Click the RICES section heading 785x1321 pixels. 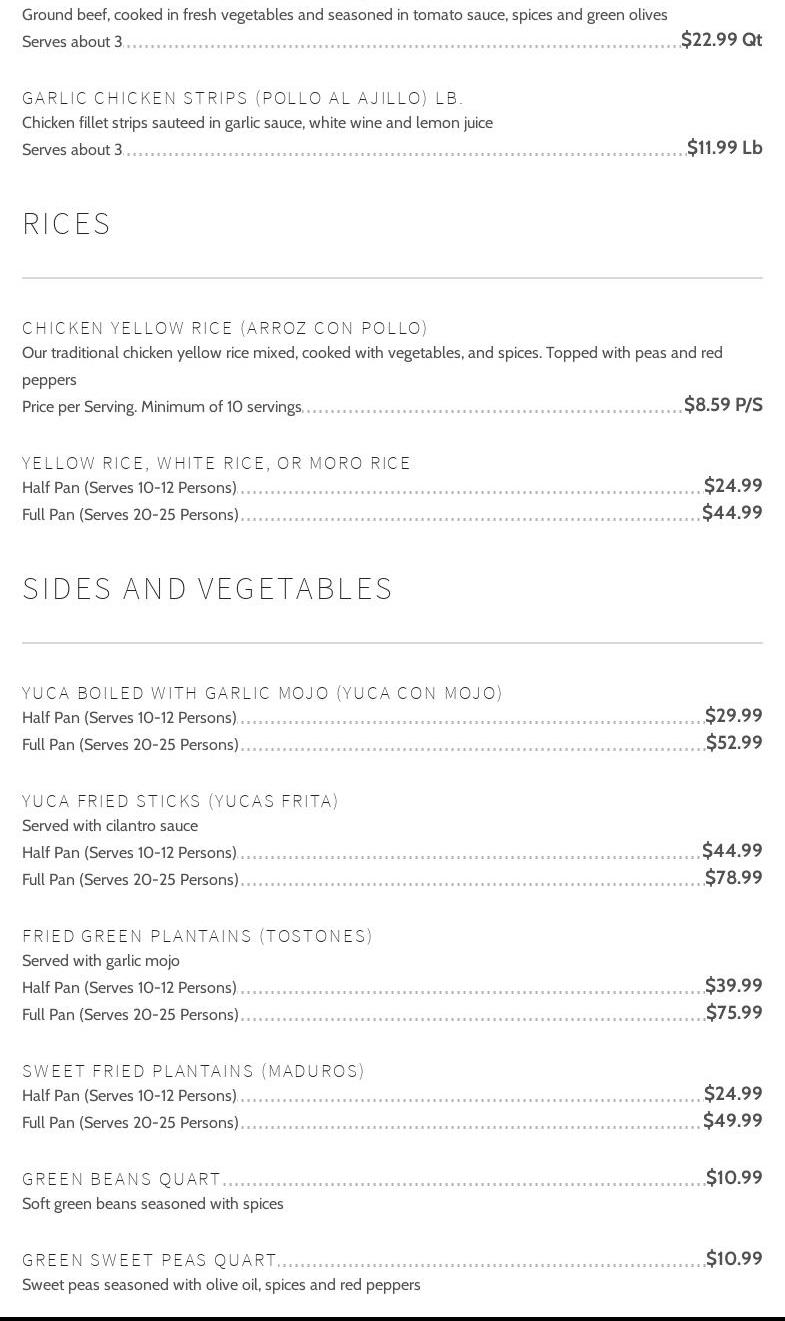pos(67,224)
